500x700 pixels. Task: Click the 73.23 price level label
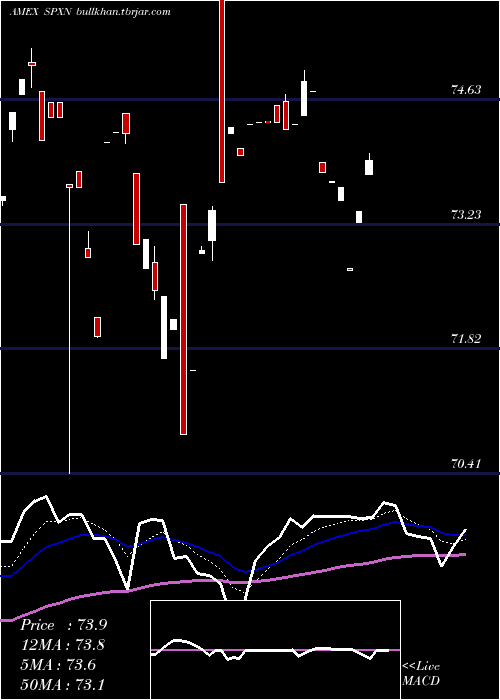pos(466,215)
